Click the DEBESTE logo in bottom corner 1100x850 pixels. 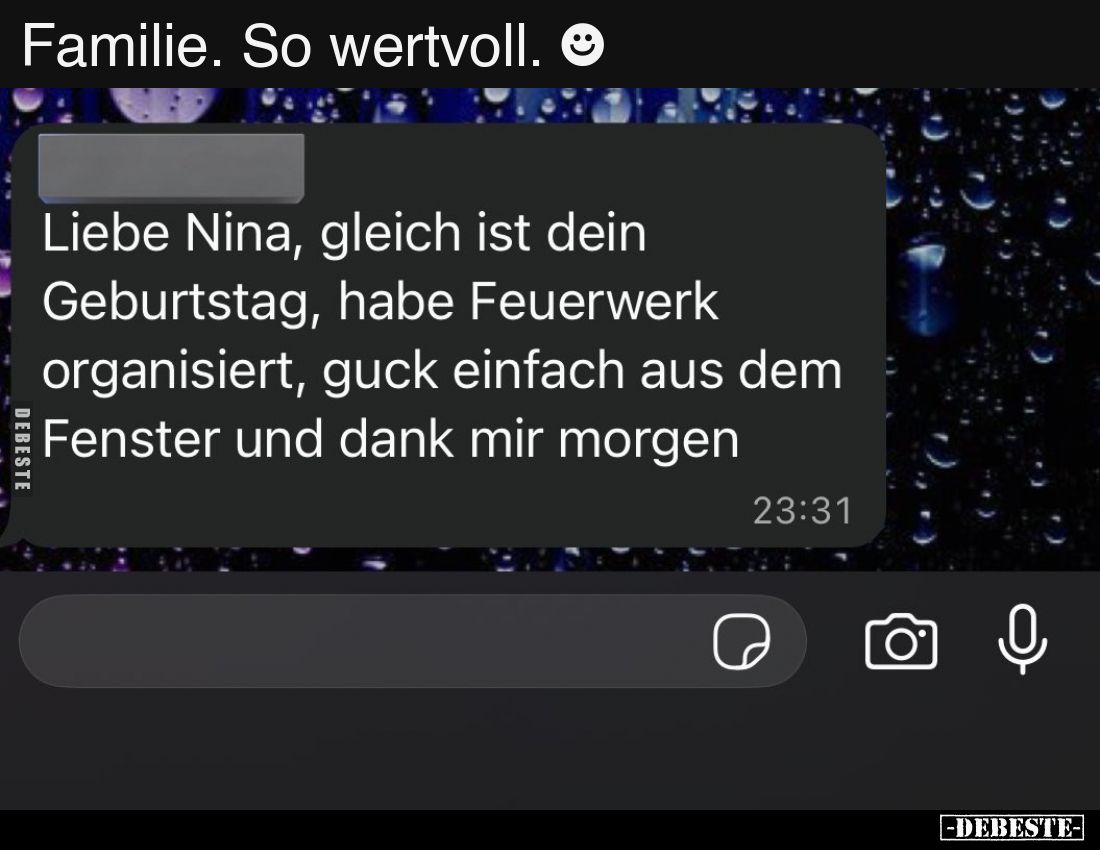pos(1012,828)
